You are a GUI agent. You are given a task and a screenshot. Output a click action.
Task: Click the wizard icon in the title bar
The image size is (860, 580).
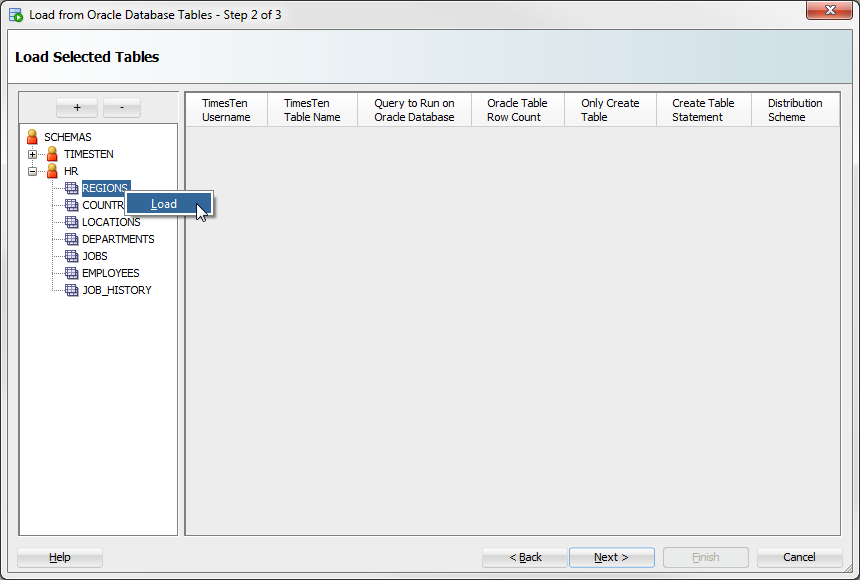click(x=16, y=15)
